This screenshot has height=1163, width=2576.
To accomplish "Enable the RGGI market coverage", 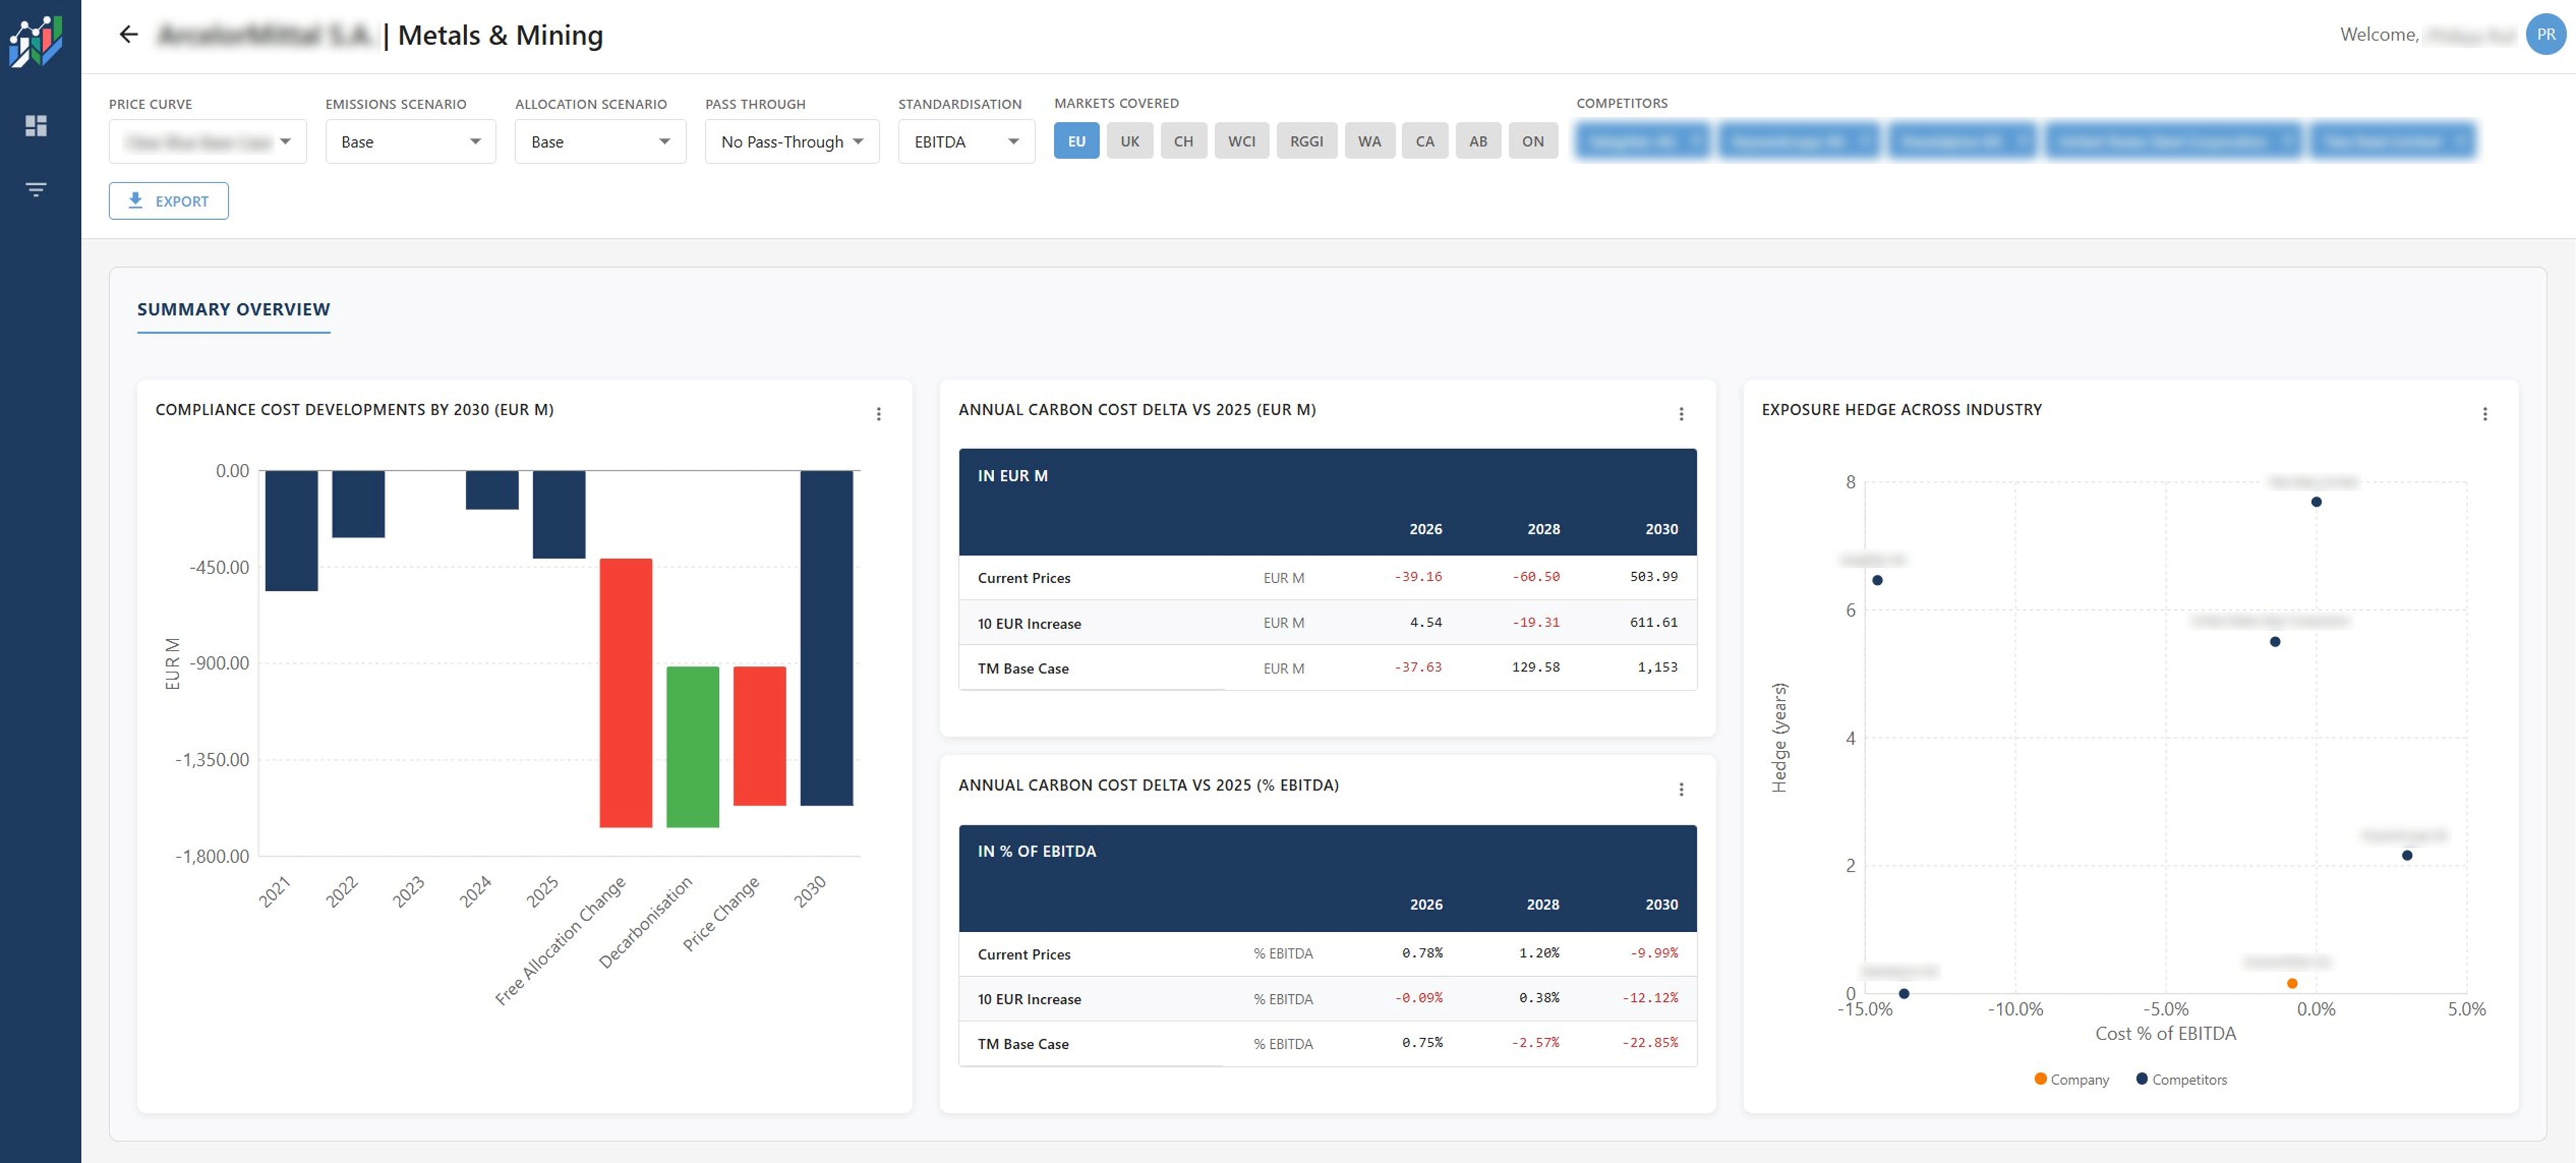I will [x=1307, y=141].
